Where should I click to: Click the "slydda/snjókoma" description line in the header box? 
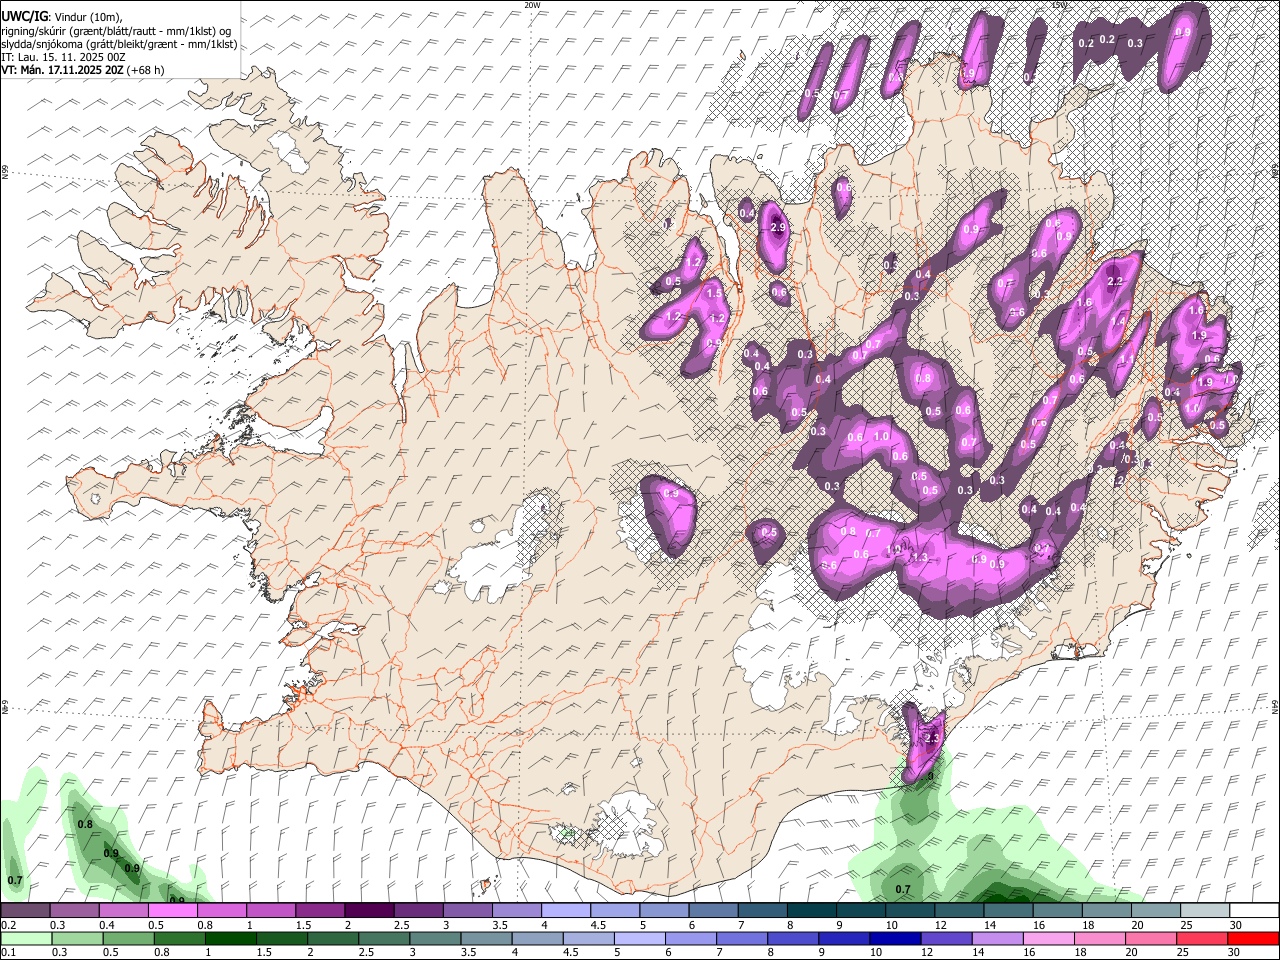[119, 44]
